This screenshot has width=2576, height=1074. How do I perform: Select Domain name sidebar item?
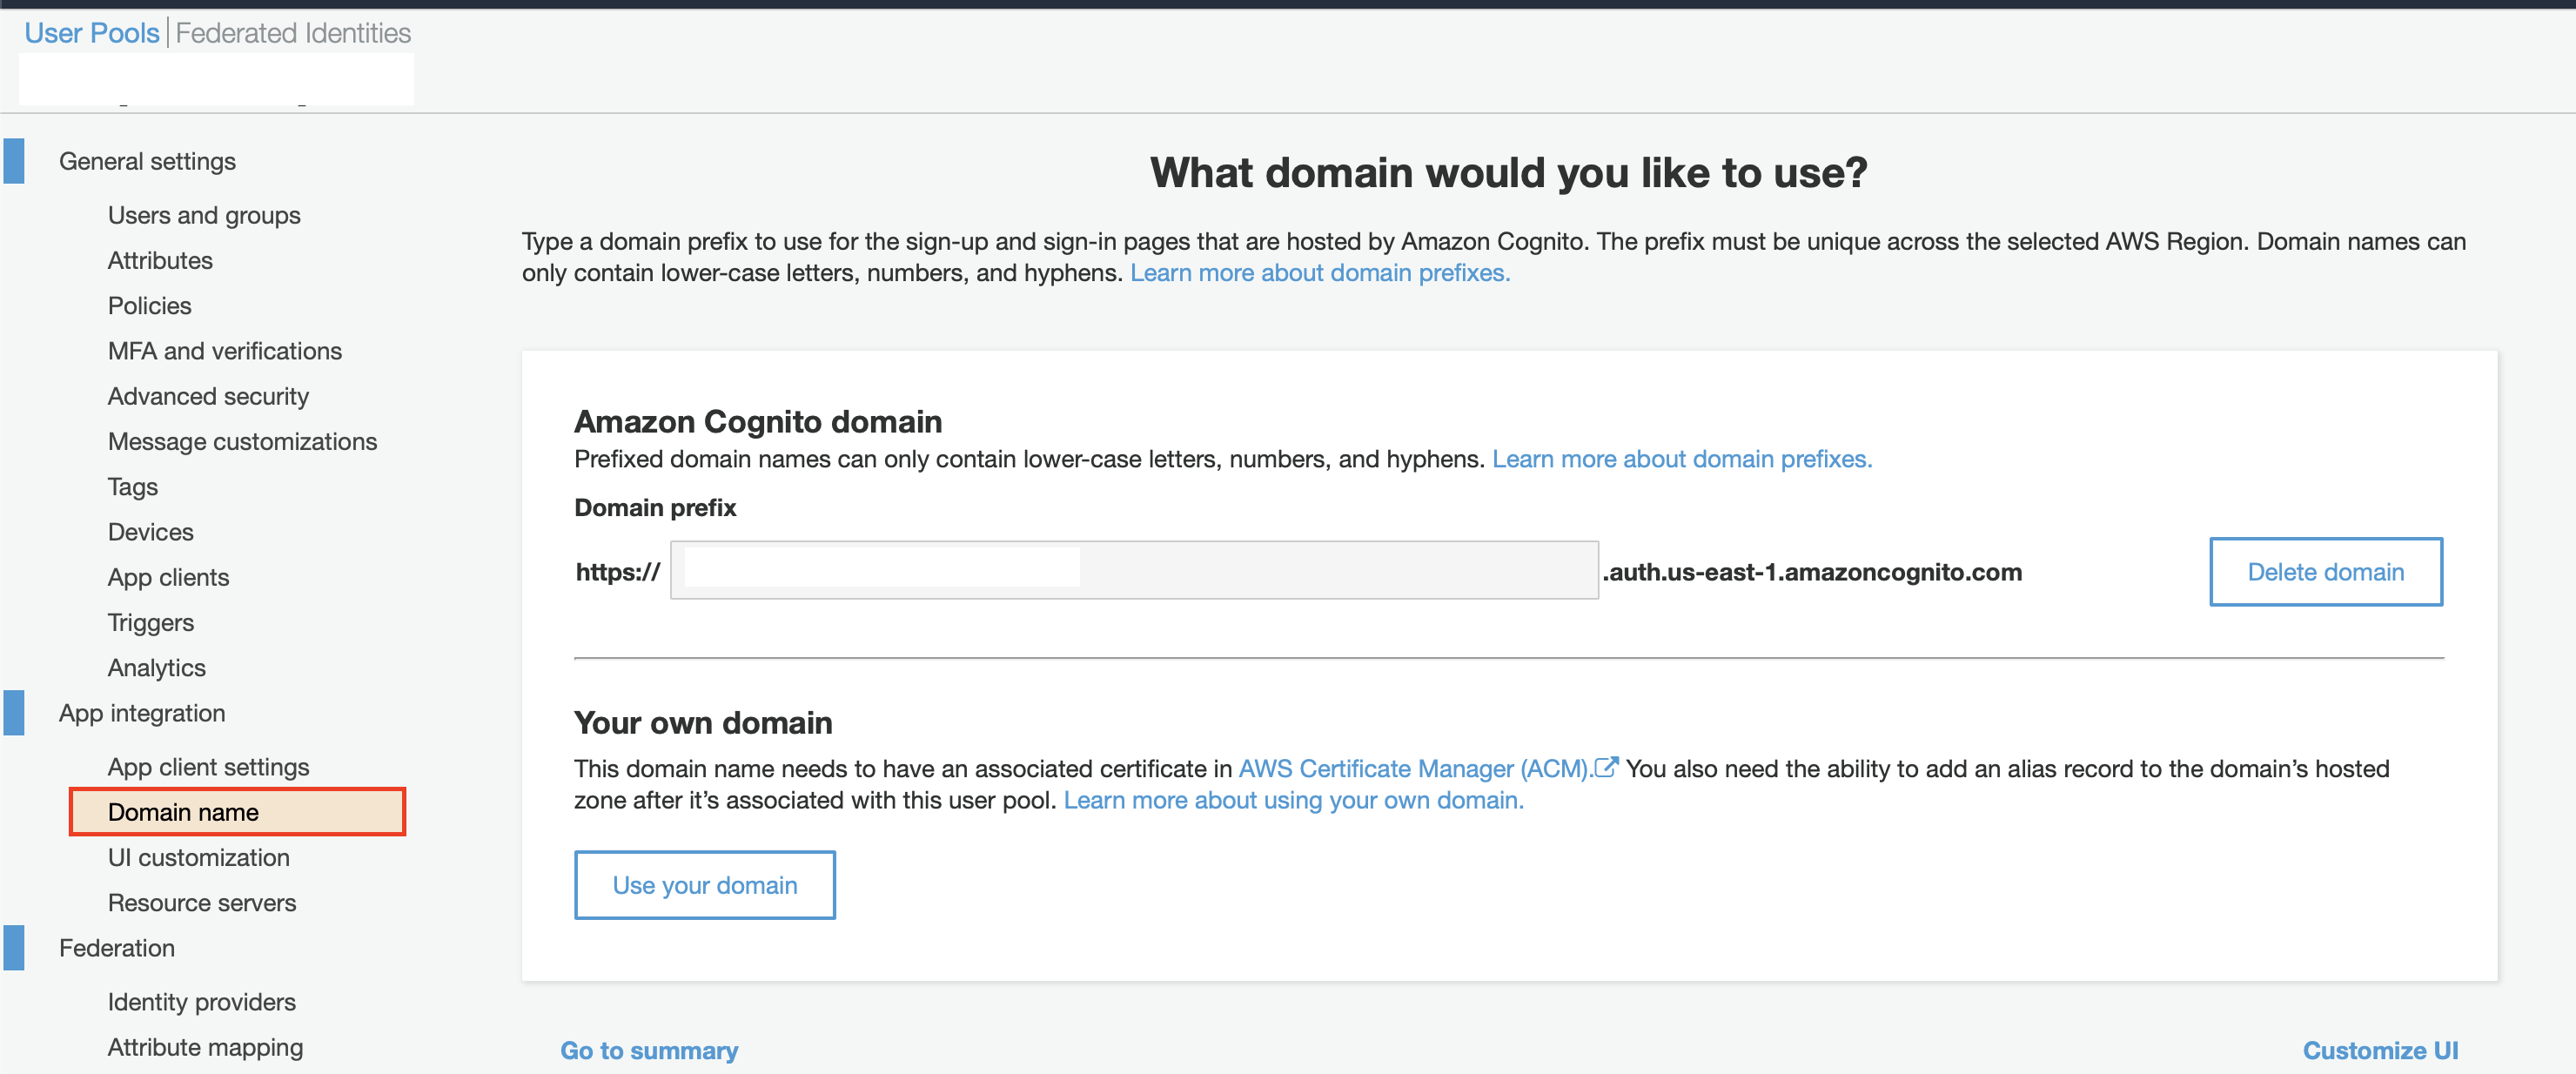(237, 812)
